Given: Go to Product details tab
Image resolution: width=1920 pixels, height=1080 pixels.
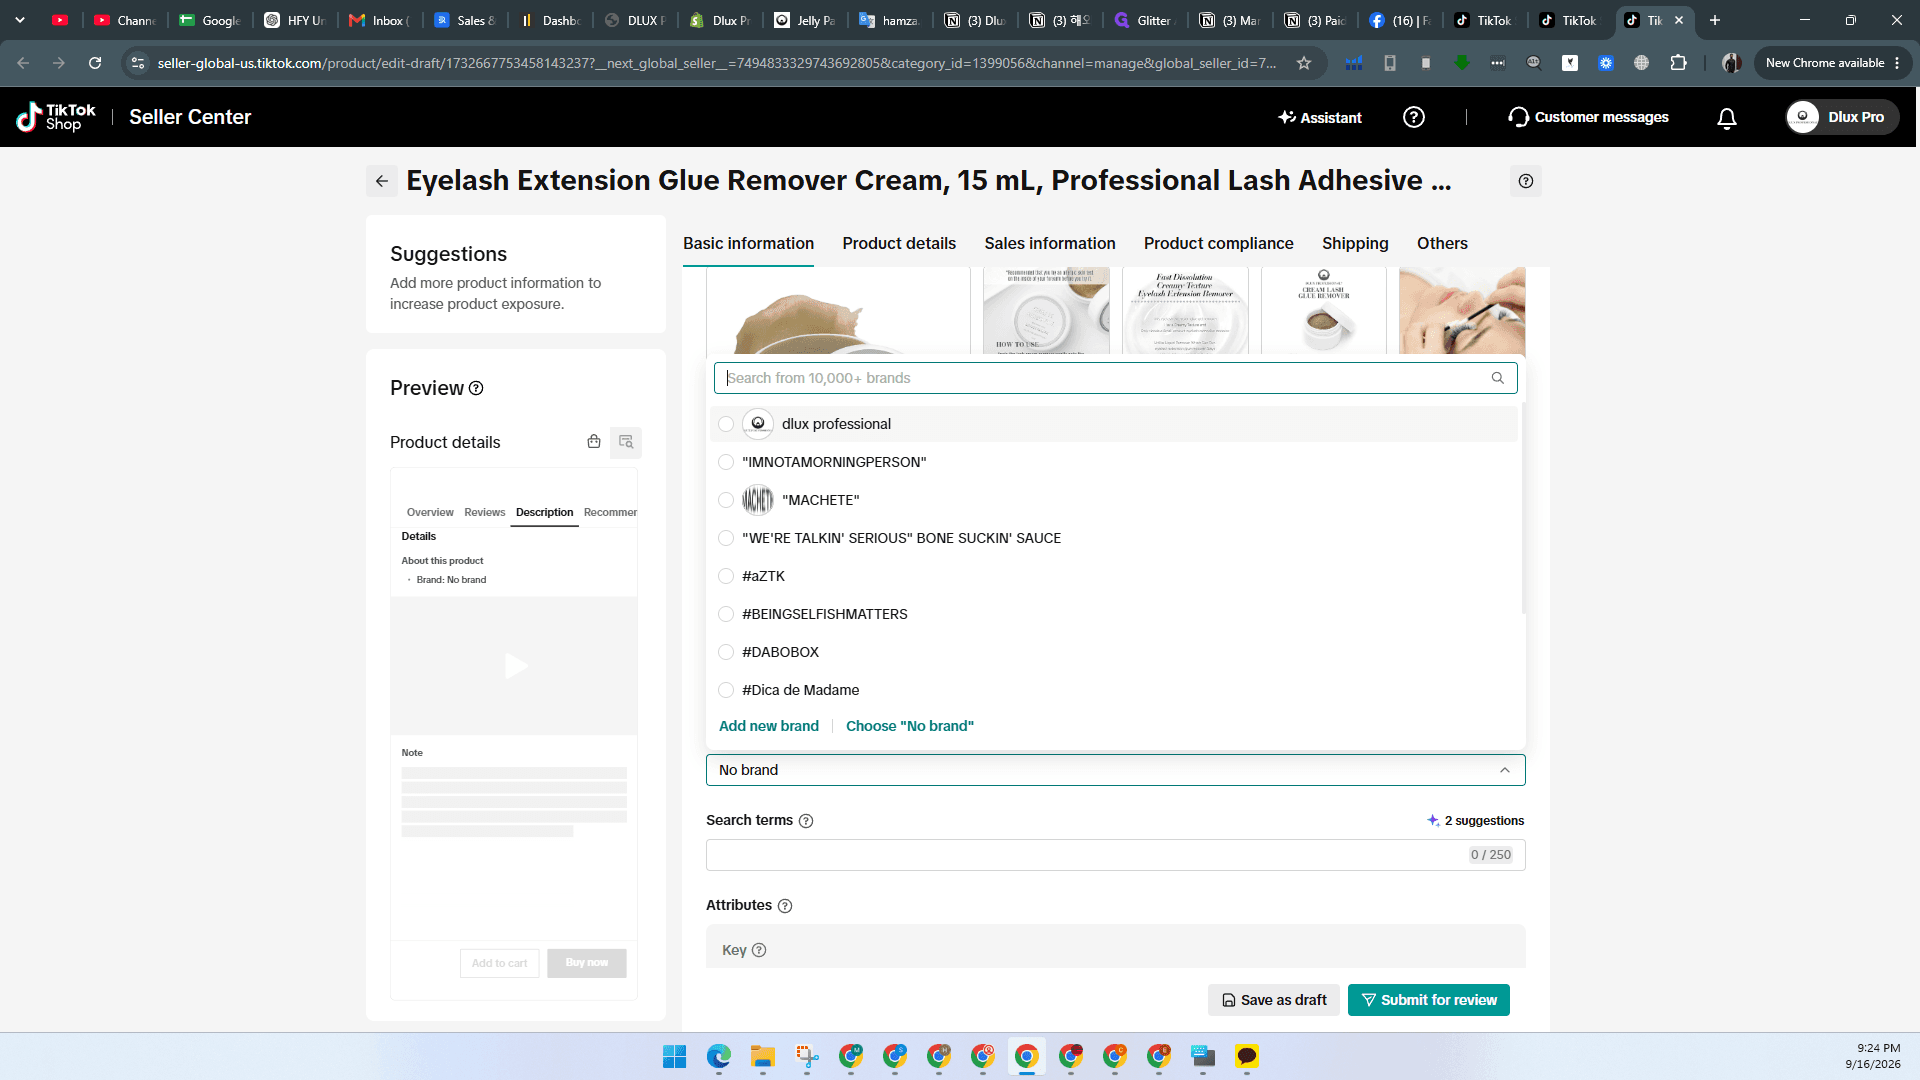Looking at the screenshot, I should coord(898,243).
